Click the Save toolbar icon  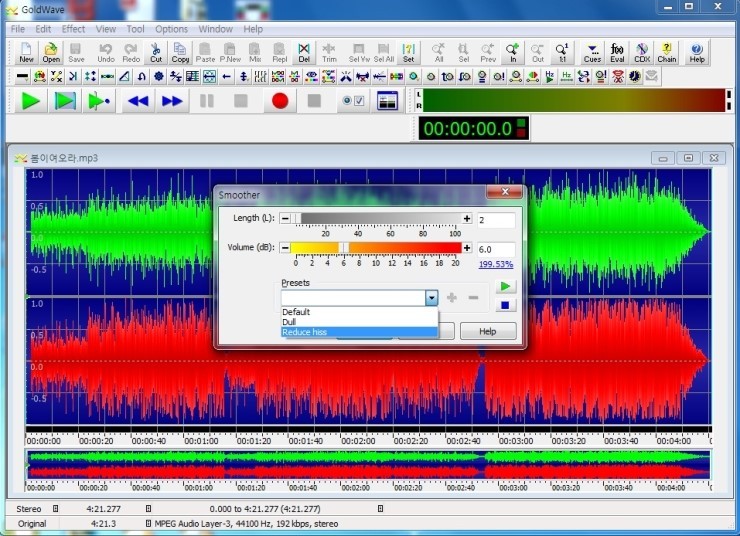coord(76,52)
